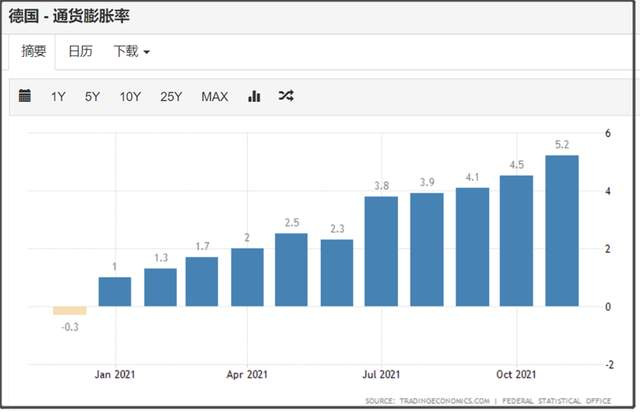Click the 5.2 value label
This screenshot has width=640, height=412.
[562, 145]
